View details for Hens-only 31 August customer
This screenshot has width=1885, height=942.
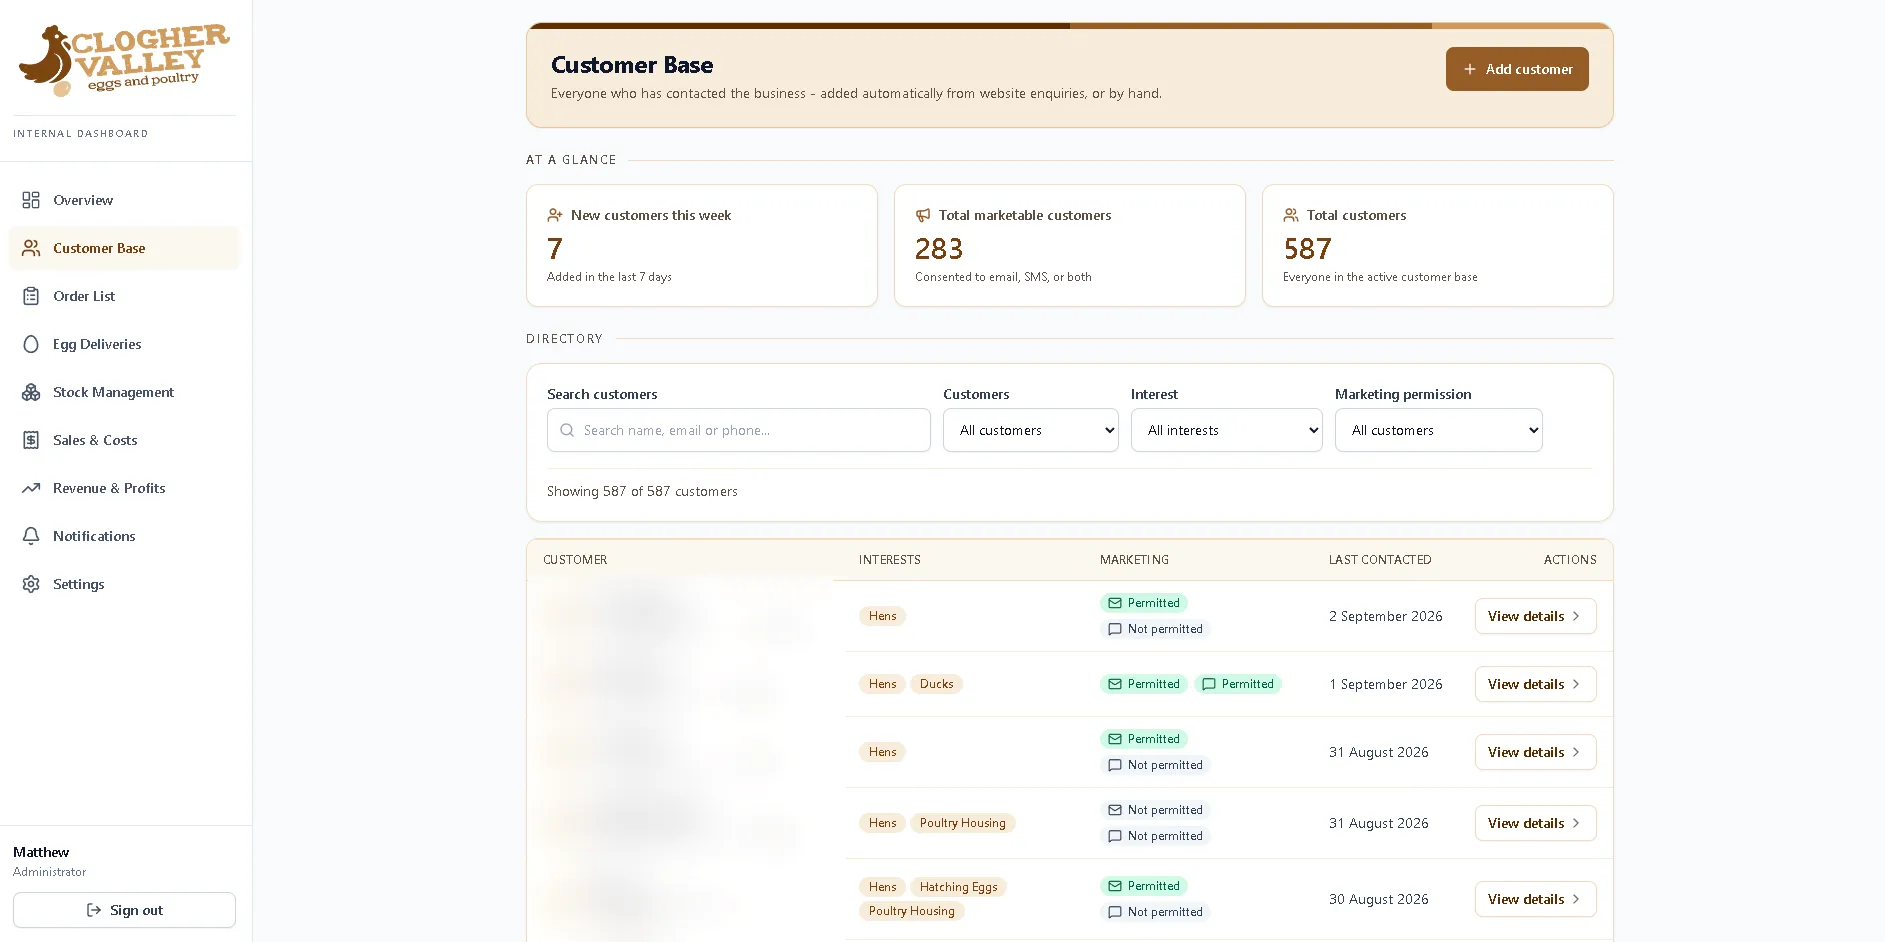click(x=1535, y=752)
